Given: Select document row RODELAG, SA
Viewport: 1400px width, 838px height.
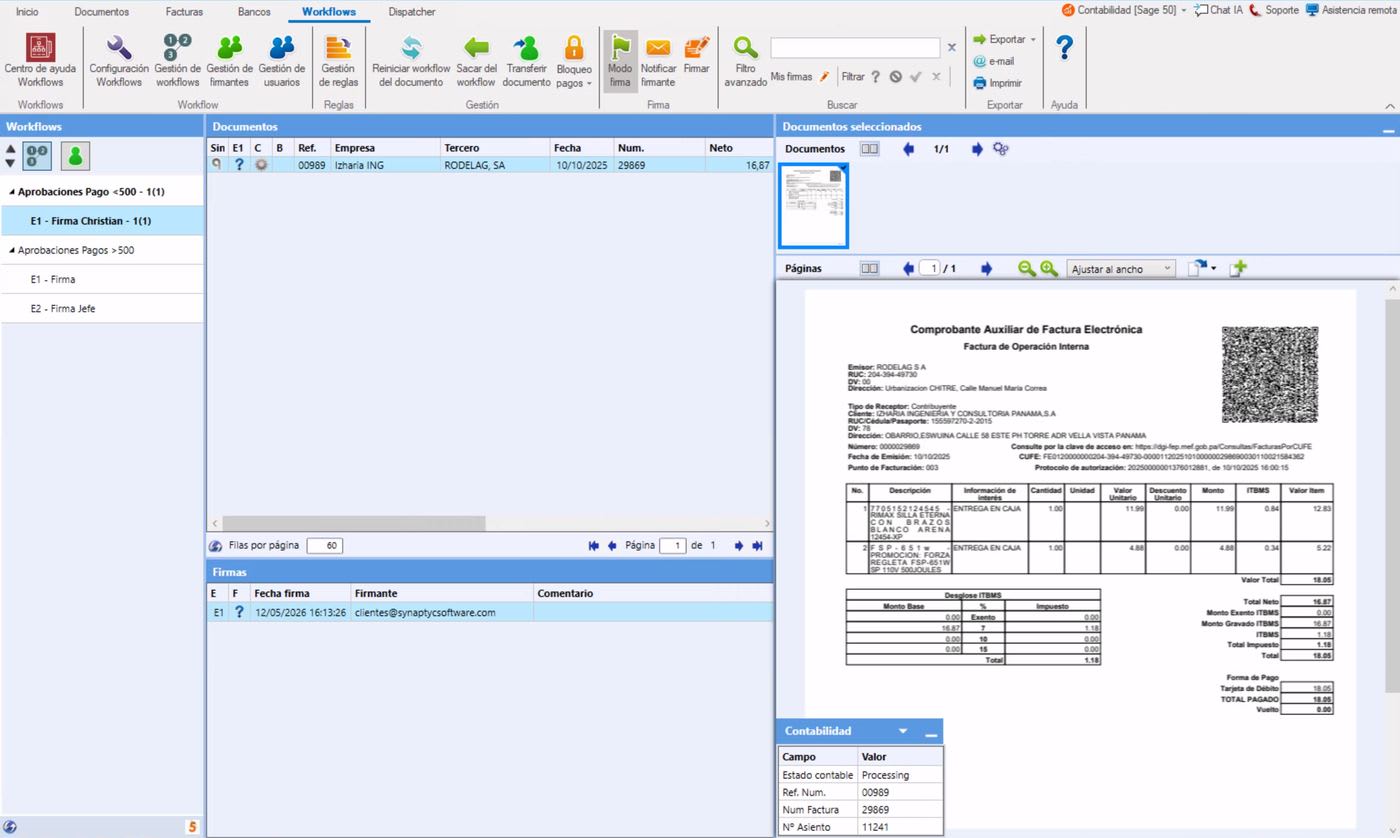Looking at the screenshot, I should click(x=490, y=165).
